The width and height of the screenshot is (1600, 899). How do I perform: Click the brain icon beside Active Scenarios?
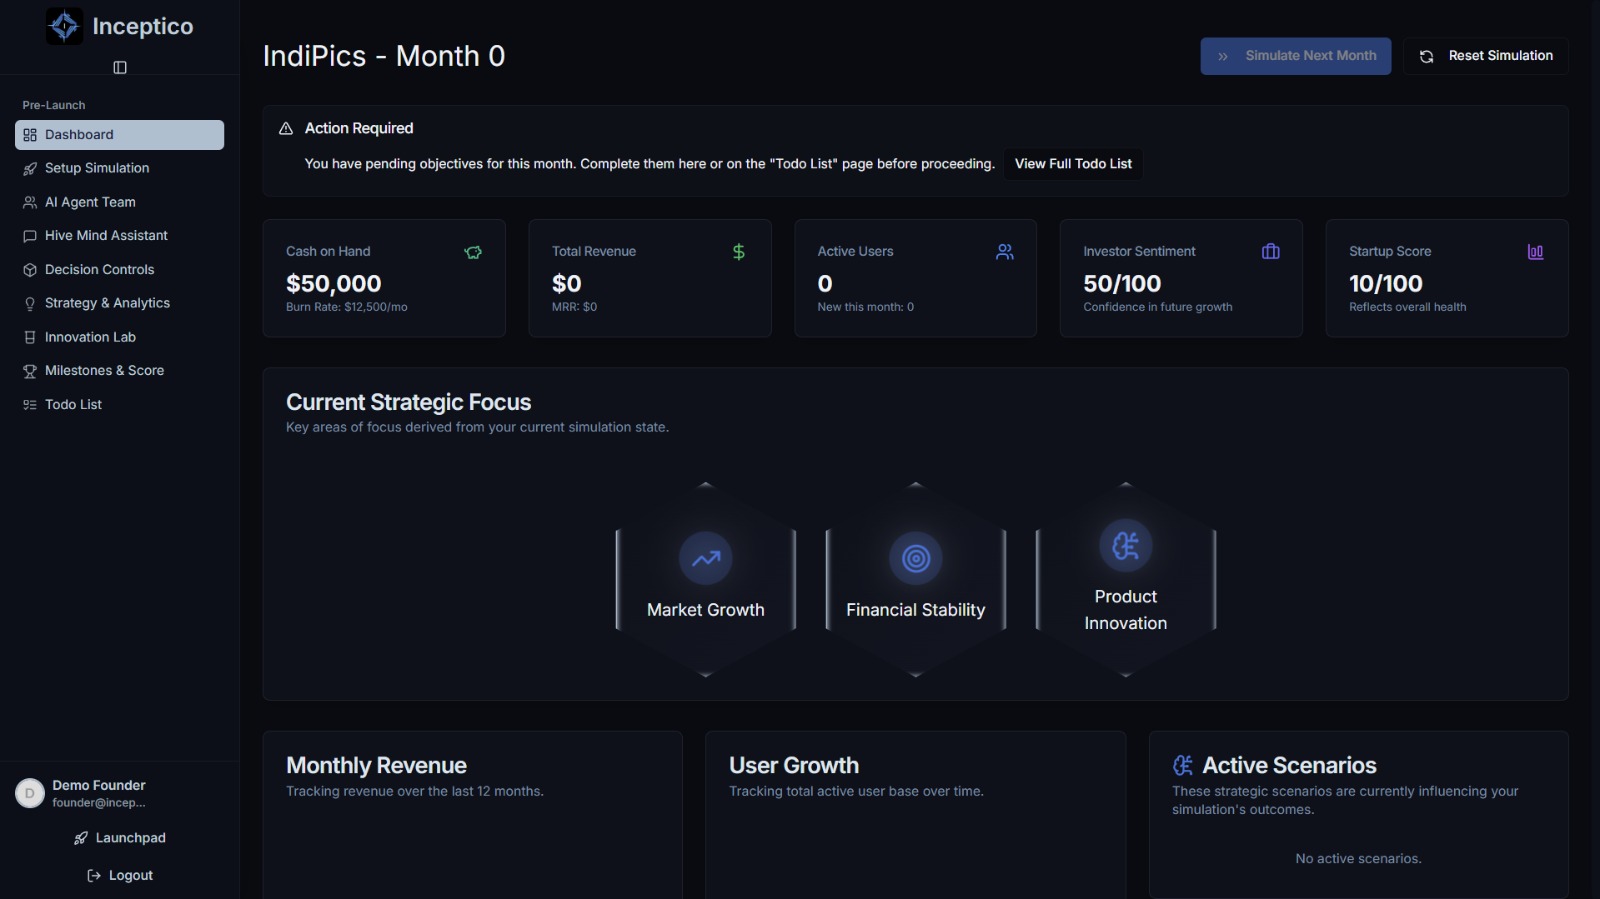pos(1183,766)
